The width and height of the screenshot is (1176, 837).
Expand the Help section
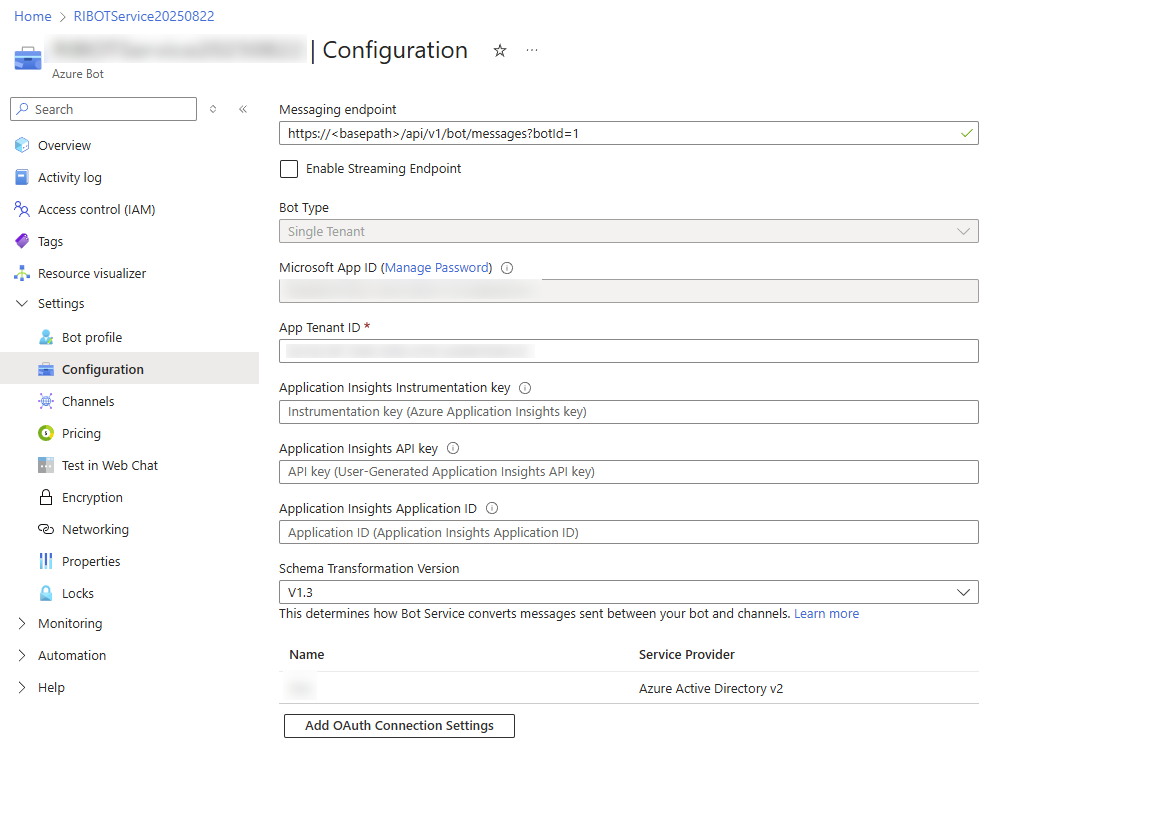tap(22, 688)
